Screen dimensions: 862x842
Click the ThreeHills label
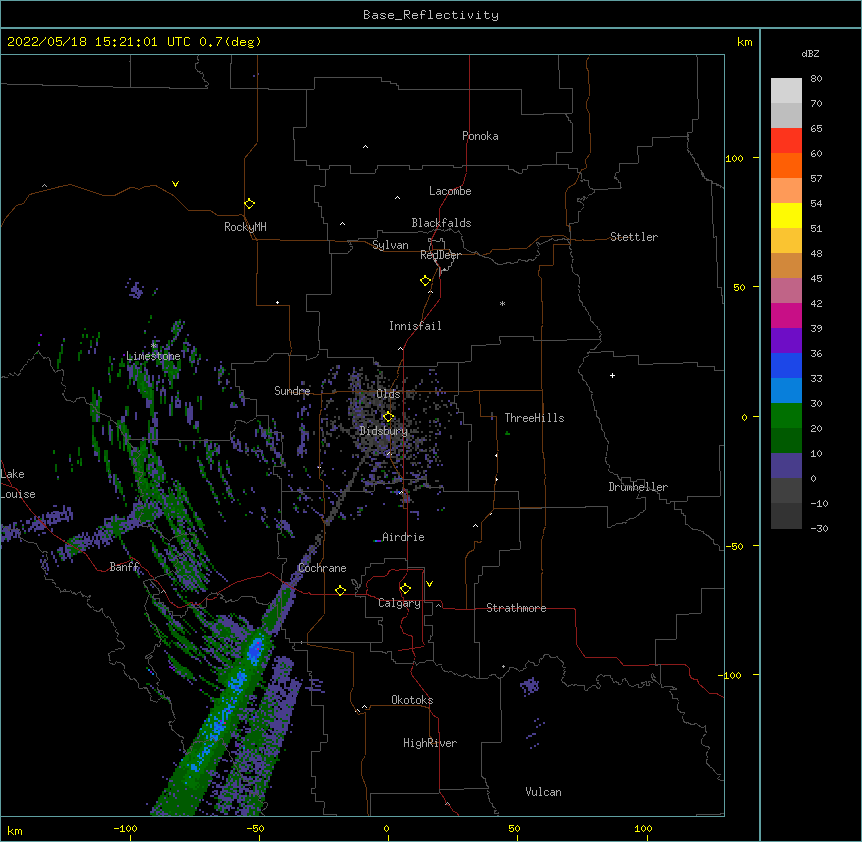point(534,418)
